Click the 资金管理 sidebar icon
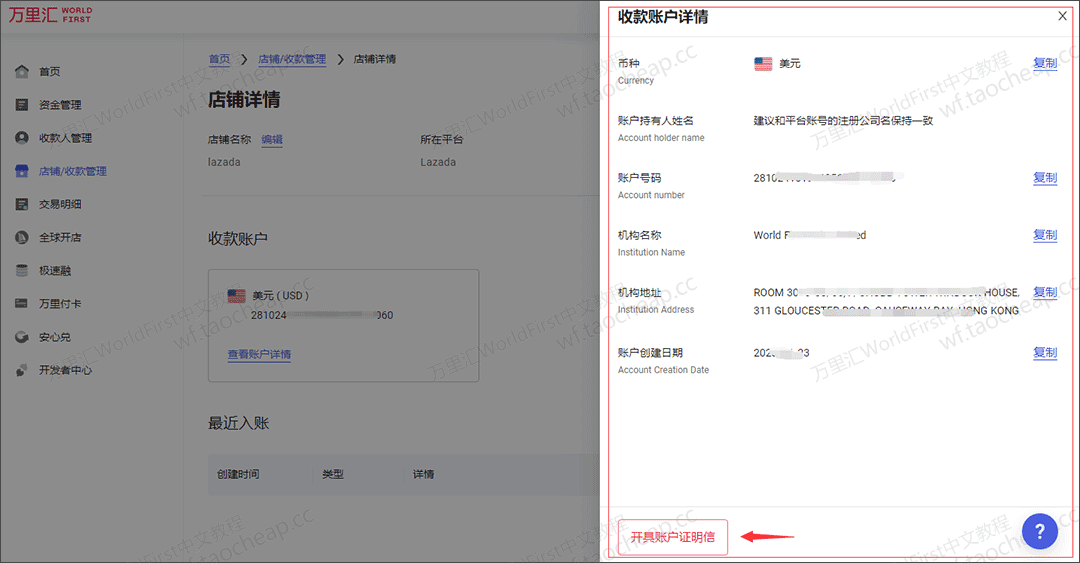 coord(22,105)
